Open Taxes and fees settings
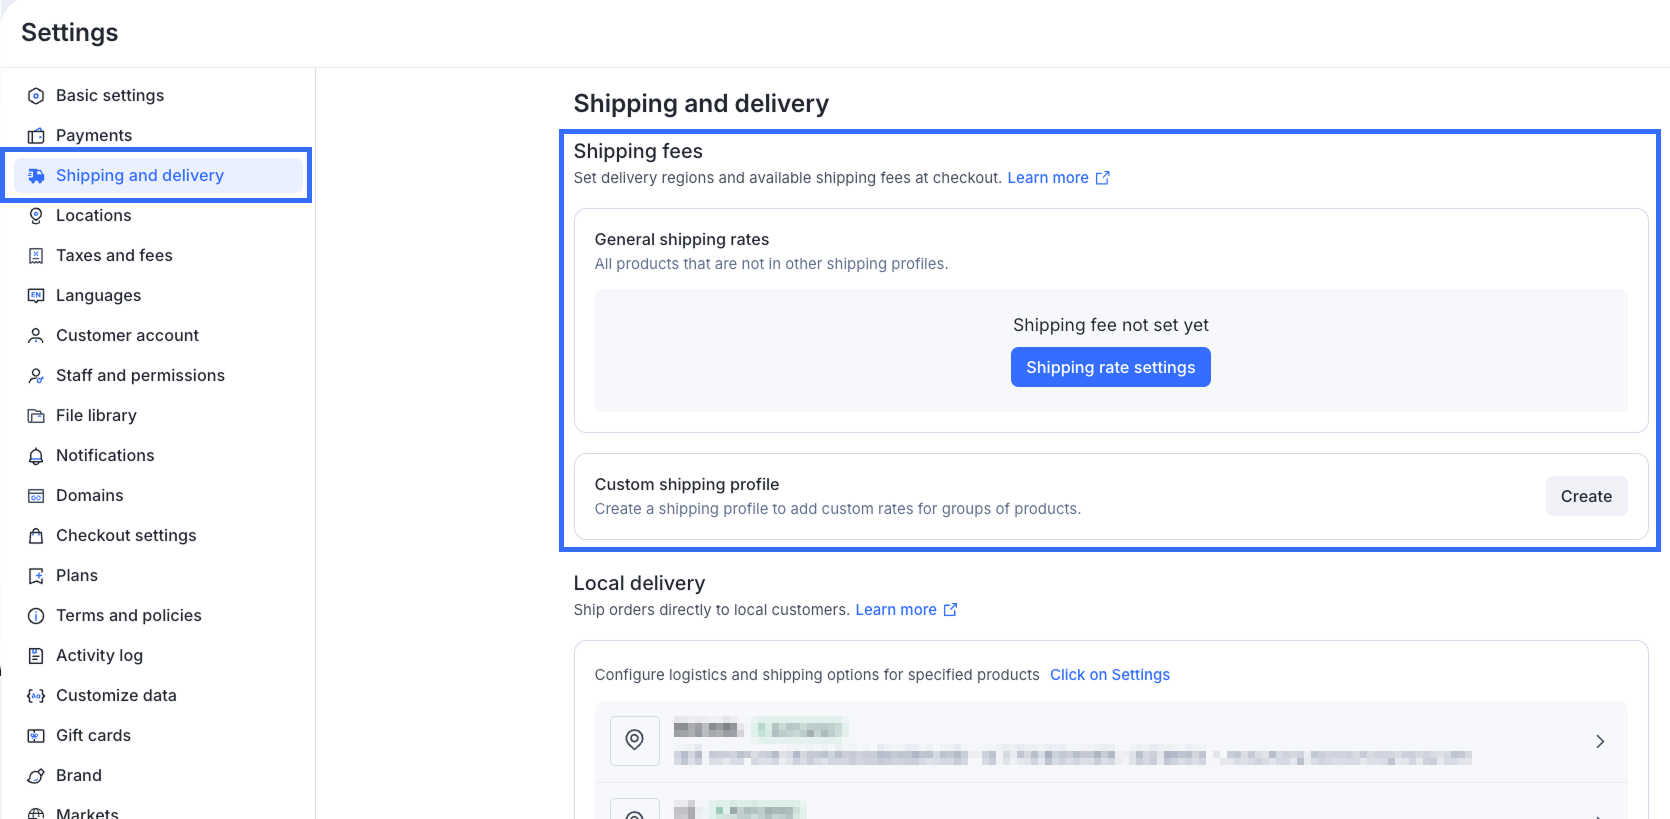Screen dimensions: 1670x819 tap(114, 256)
